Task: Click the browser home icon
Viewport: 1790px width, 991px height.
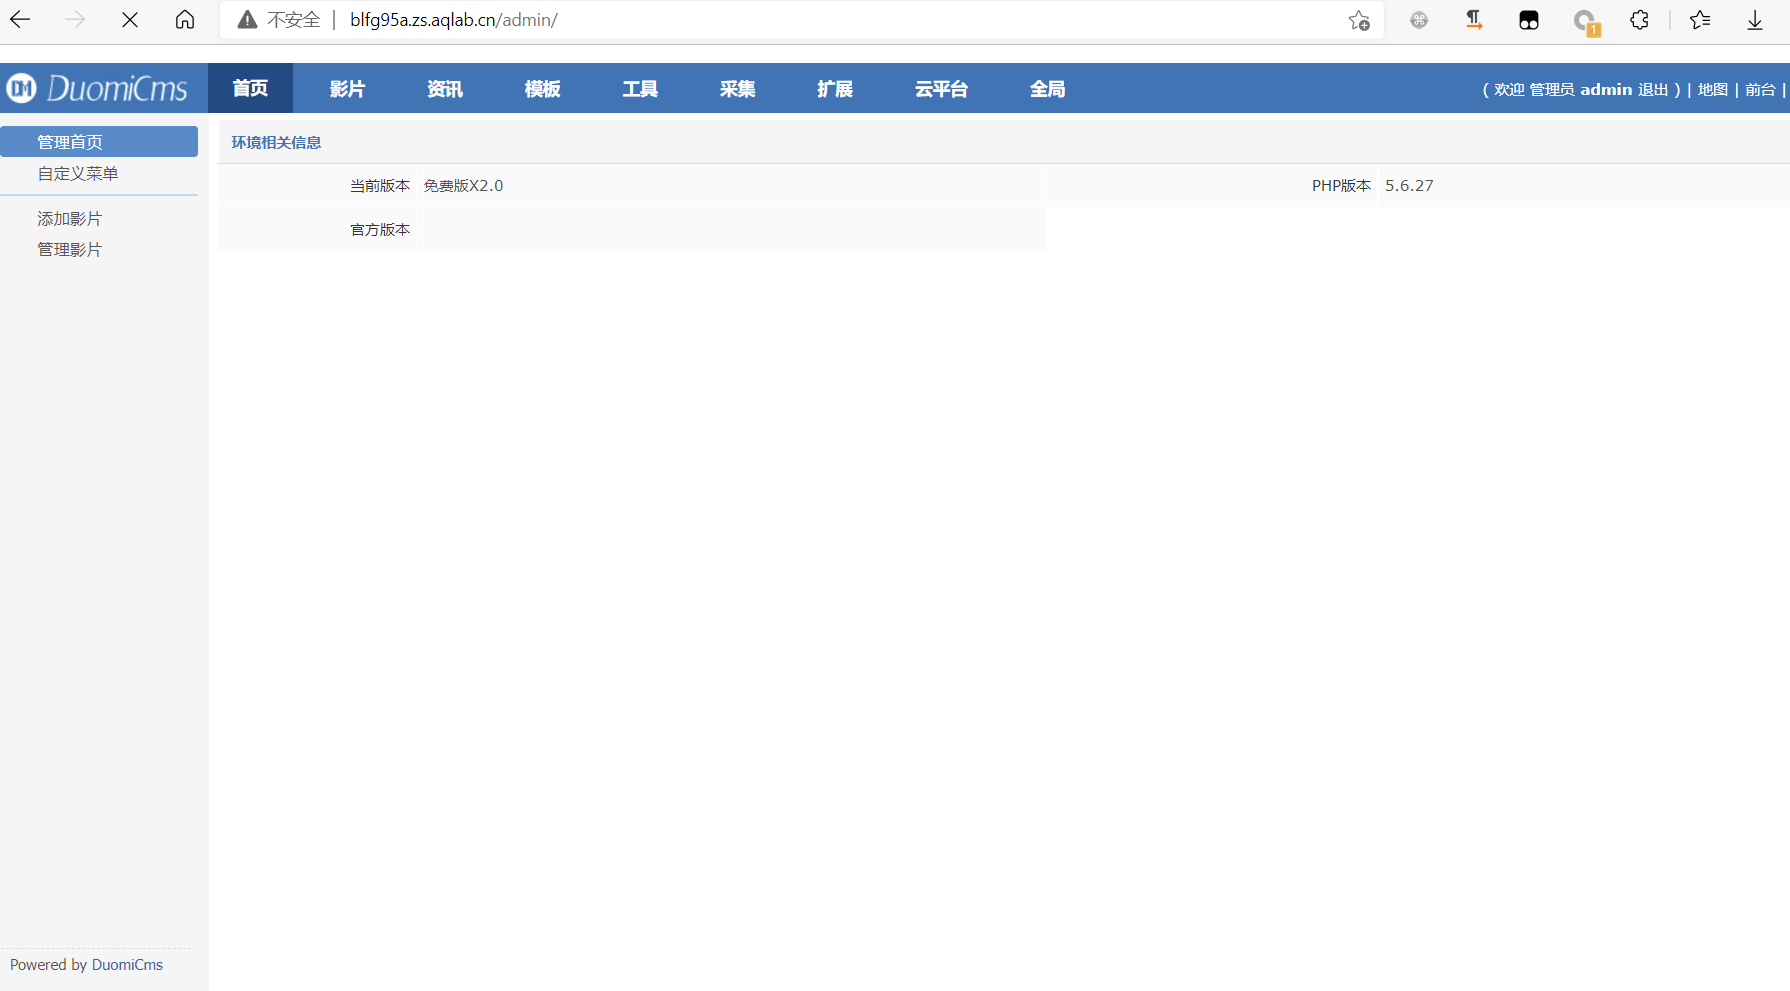Action: [x=184, y=19]
